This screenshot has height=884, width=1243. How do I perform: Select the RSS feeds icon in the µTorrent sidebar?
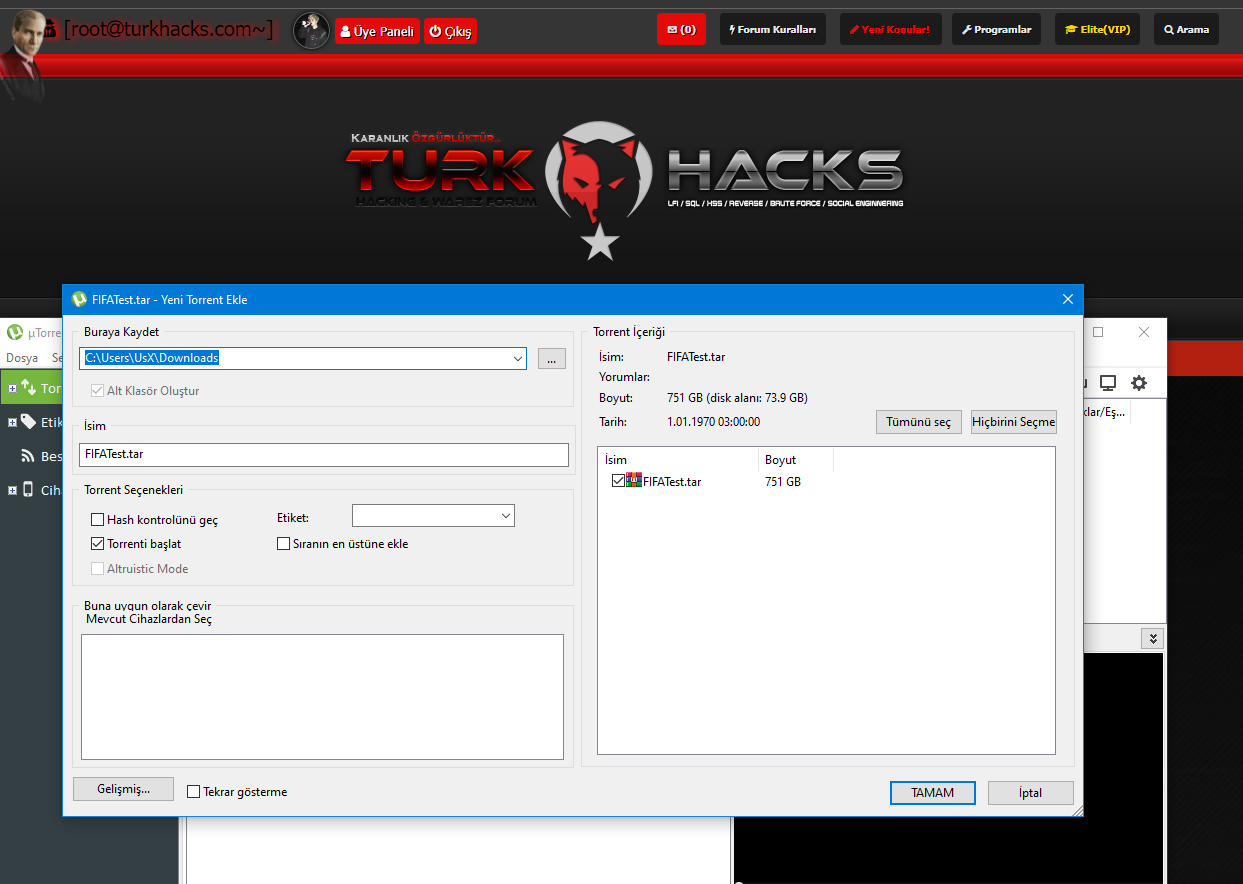coord(28,456)
